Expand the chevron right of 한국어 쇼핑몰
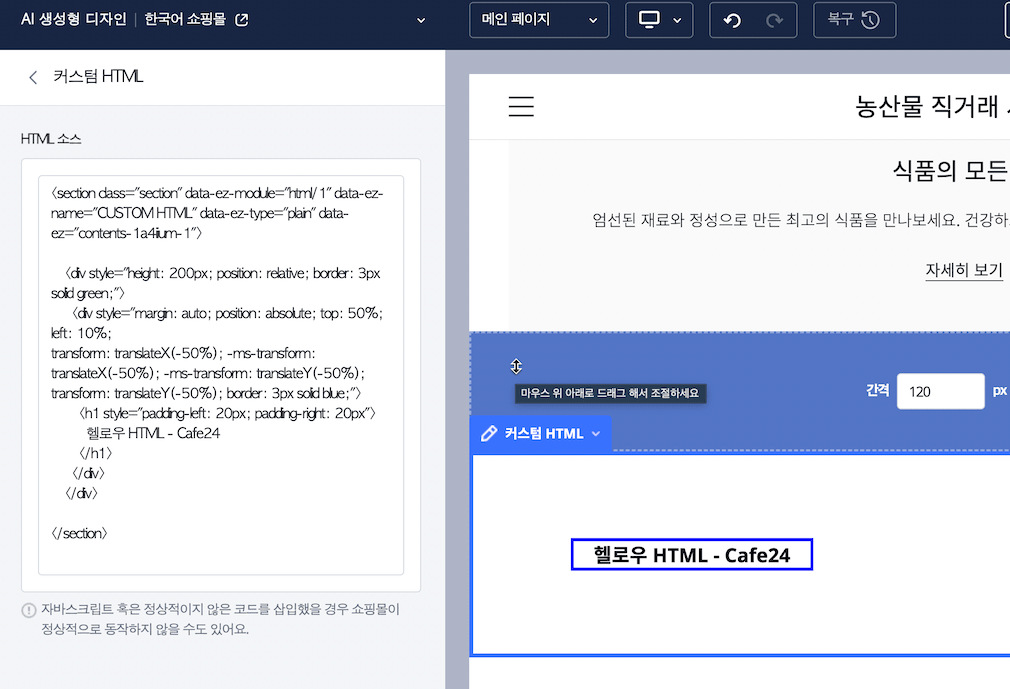 pyautogui.click(x=420, y=20)
